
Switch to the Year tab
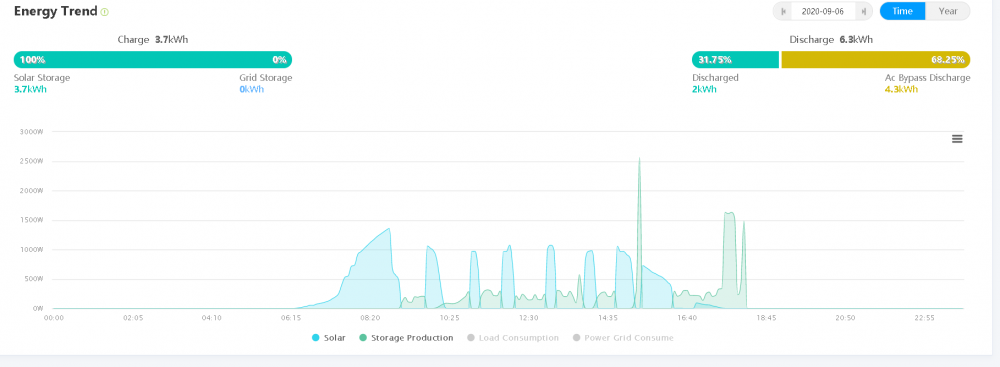point(948,11)
